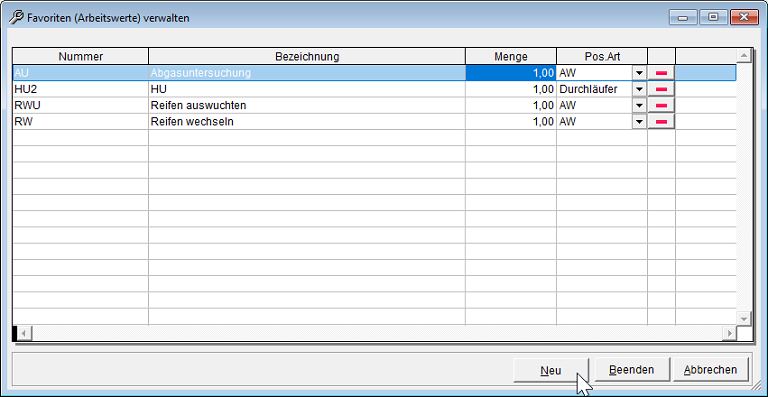Click the Menge column header

(511, 56)
